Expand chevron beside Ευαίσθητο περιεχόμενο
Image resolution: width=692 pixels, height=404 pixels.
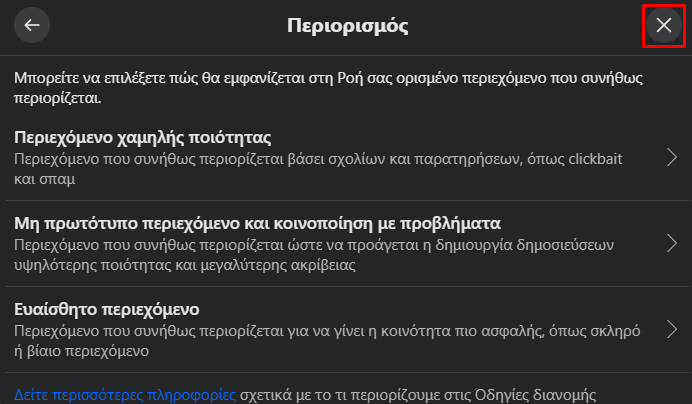coord(672,329)
